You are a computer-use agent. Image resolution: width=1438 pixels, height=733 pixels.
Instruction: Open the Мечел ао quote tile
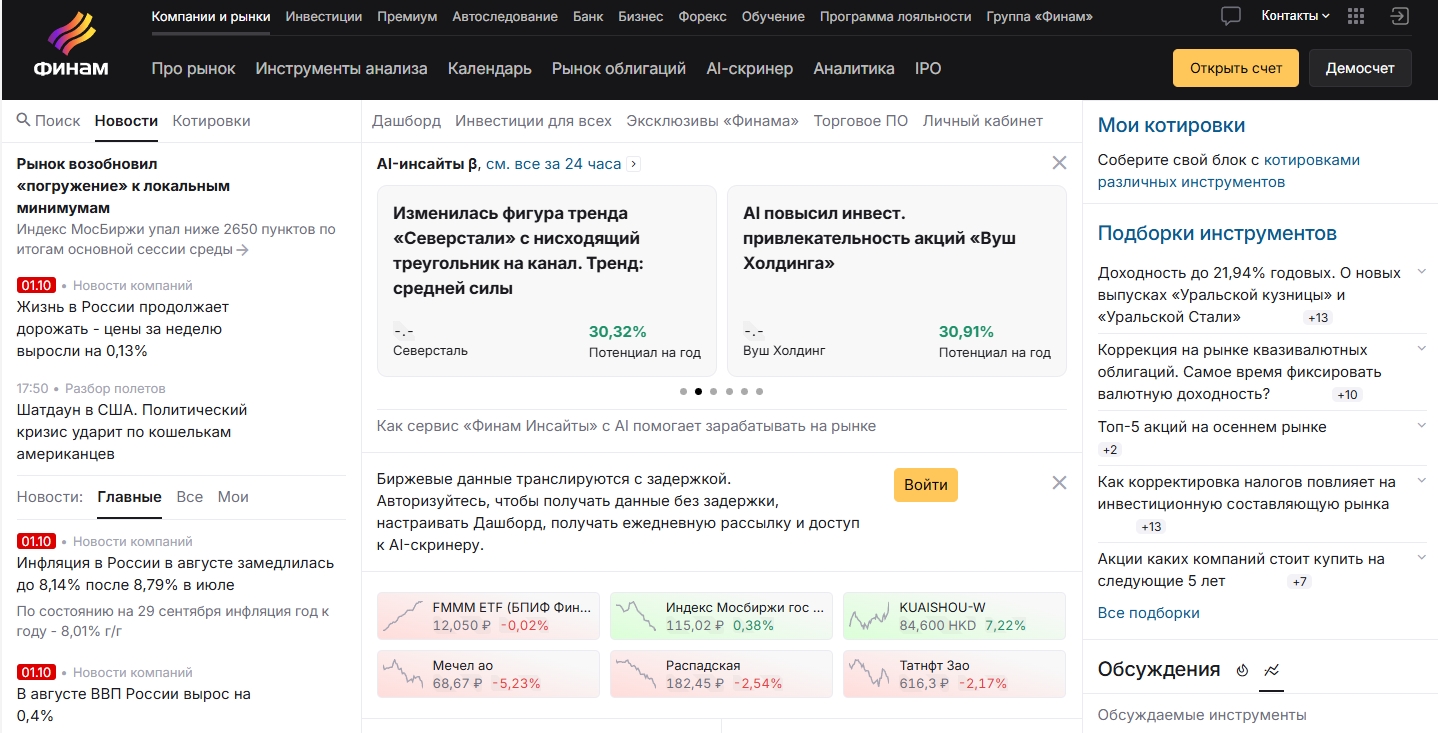[x=488, y=674]
